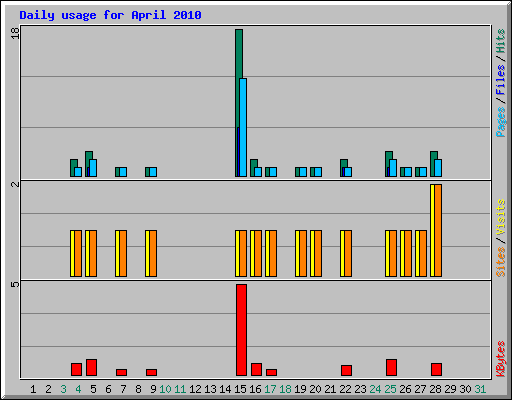
Task: Click day label '25' on the x-axis
Action: (390, 389)
